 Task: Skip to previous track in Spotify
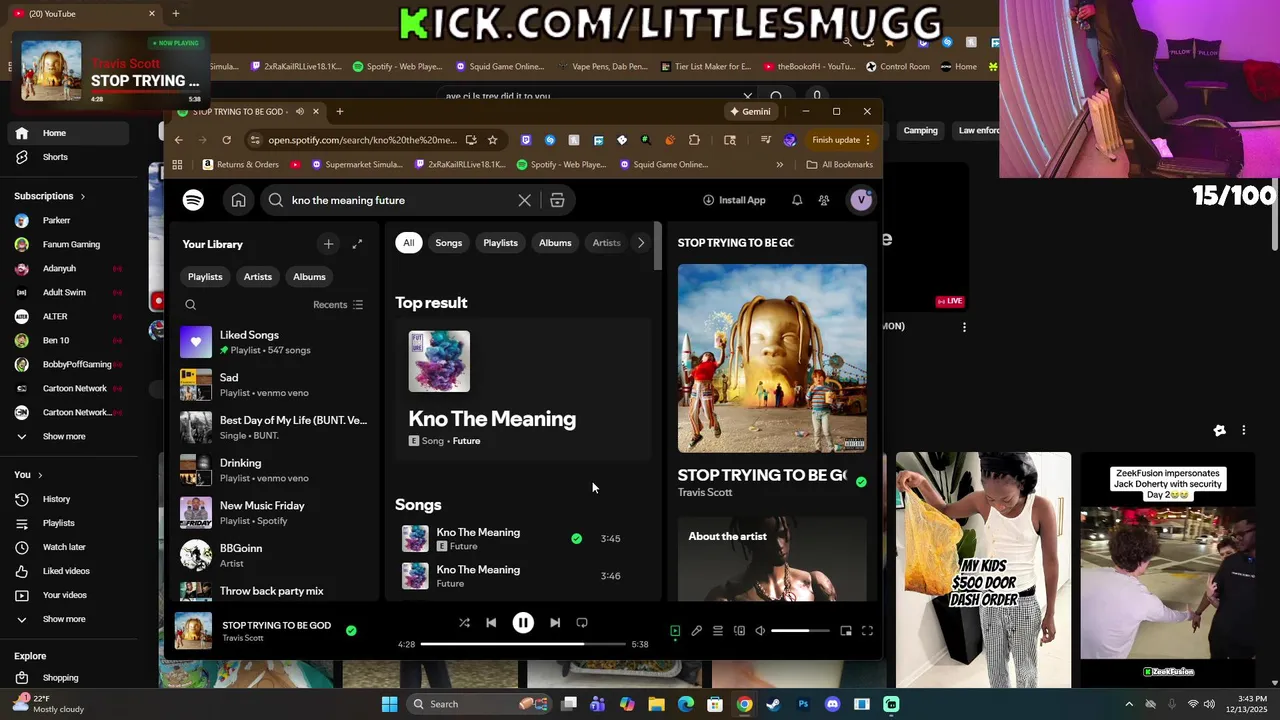[491, 622]
